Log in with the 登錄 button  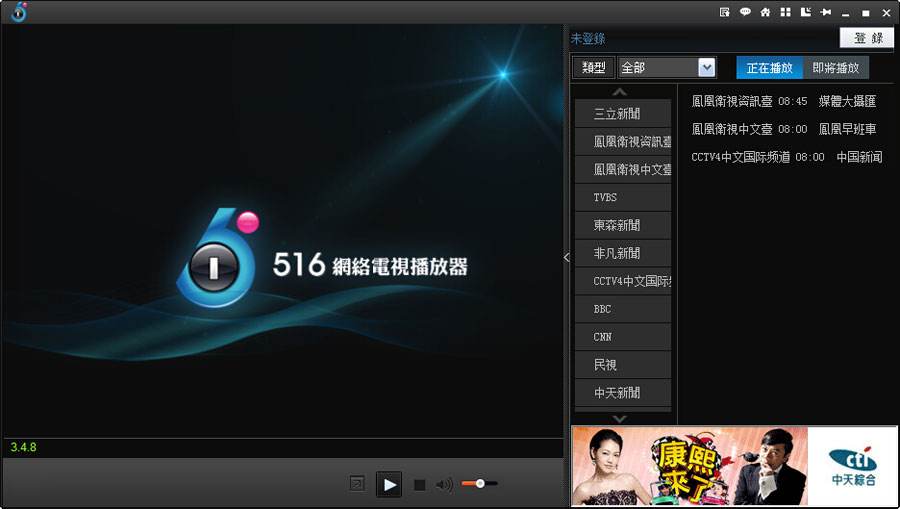click(x=868, y=38)
